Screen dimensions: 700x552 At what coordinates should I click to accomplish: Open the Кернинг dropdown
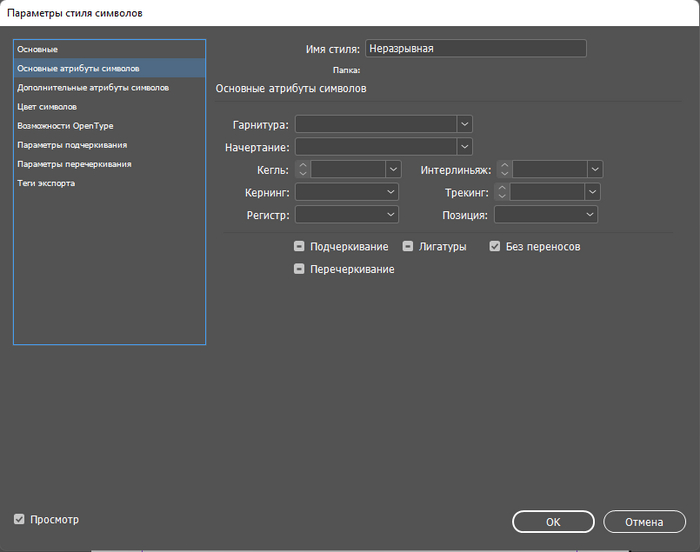coord(391,192)
